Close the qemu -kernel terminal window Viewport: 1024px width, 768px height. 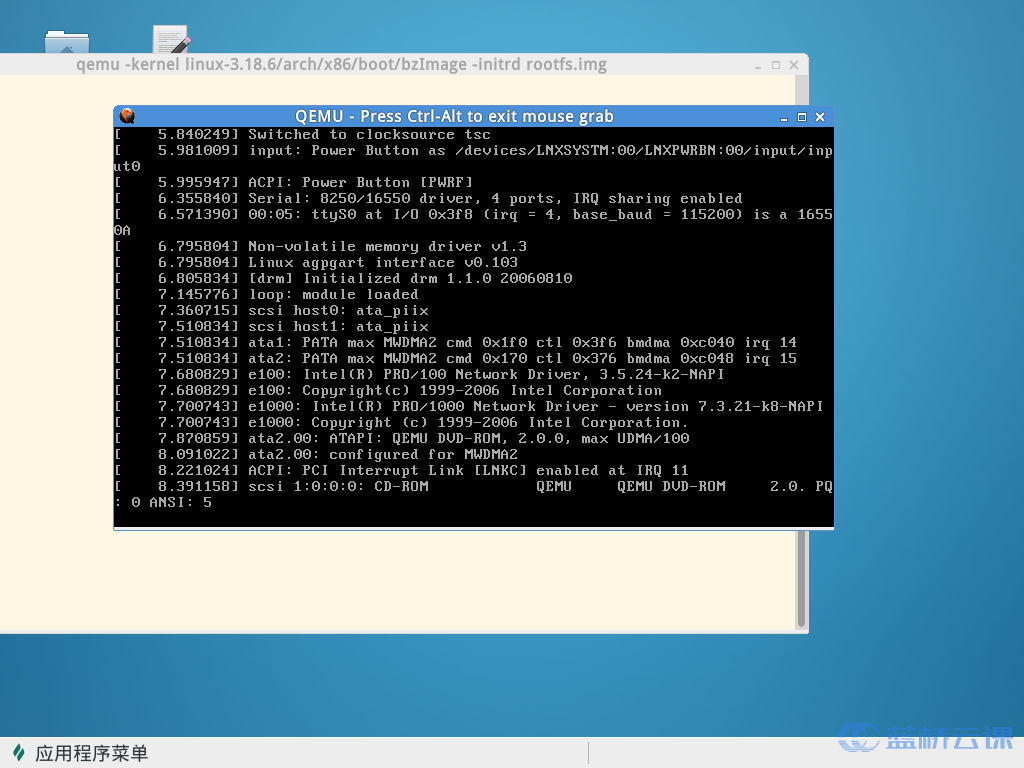(x=794, y=65)
